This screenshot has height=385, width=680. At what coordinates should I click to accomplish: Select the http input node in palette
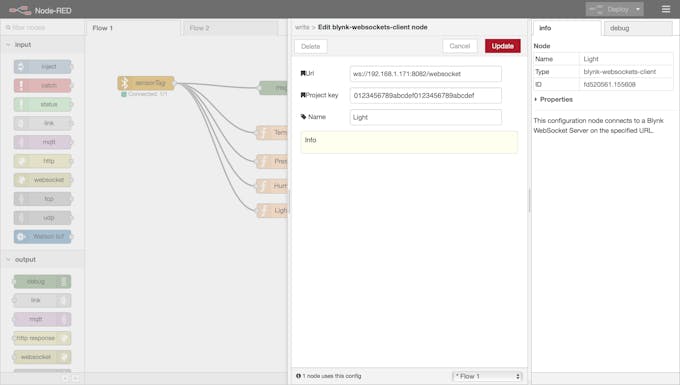(43, 161)
